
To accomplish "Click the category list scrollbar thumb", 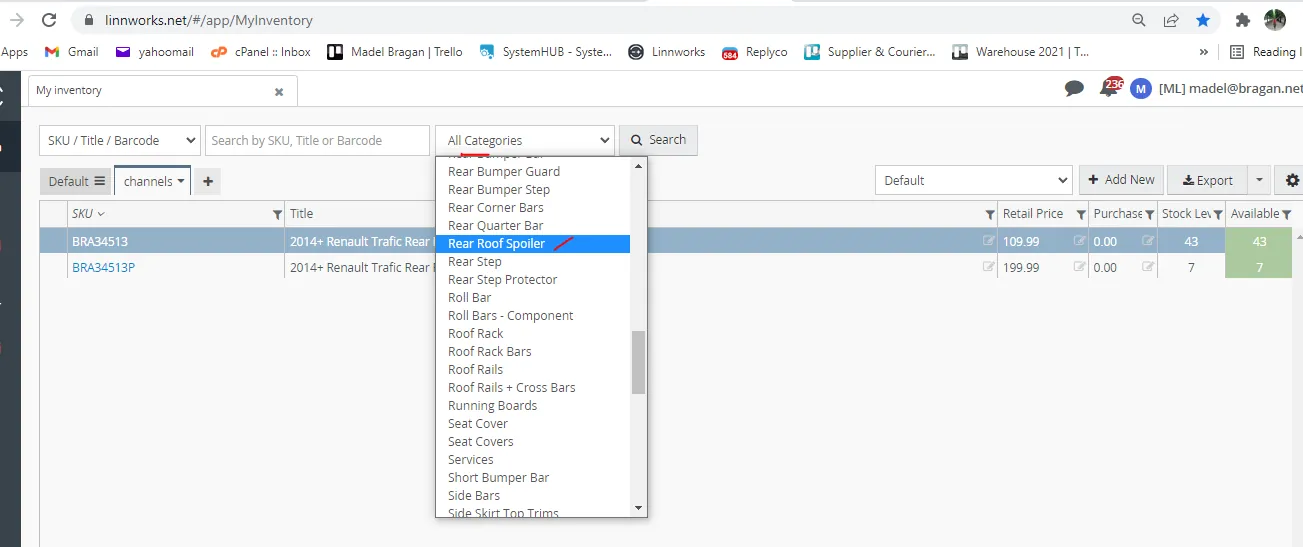I will point(638,362).
